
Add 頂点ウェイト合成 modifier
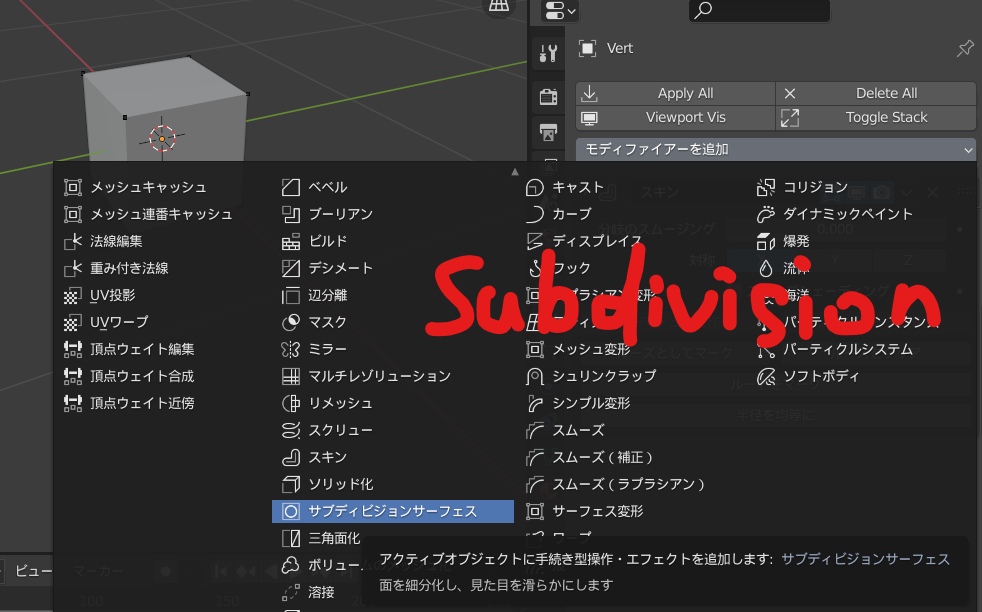[x=129, y=376]
